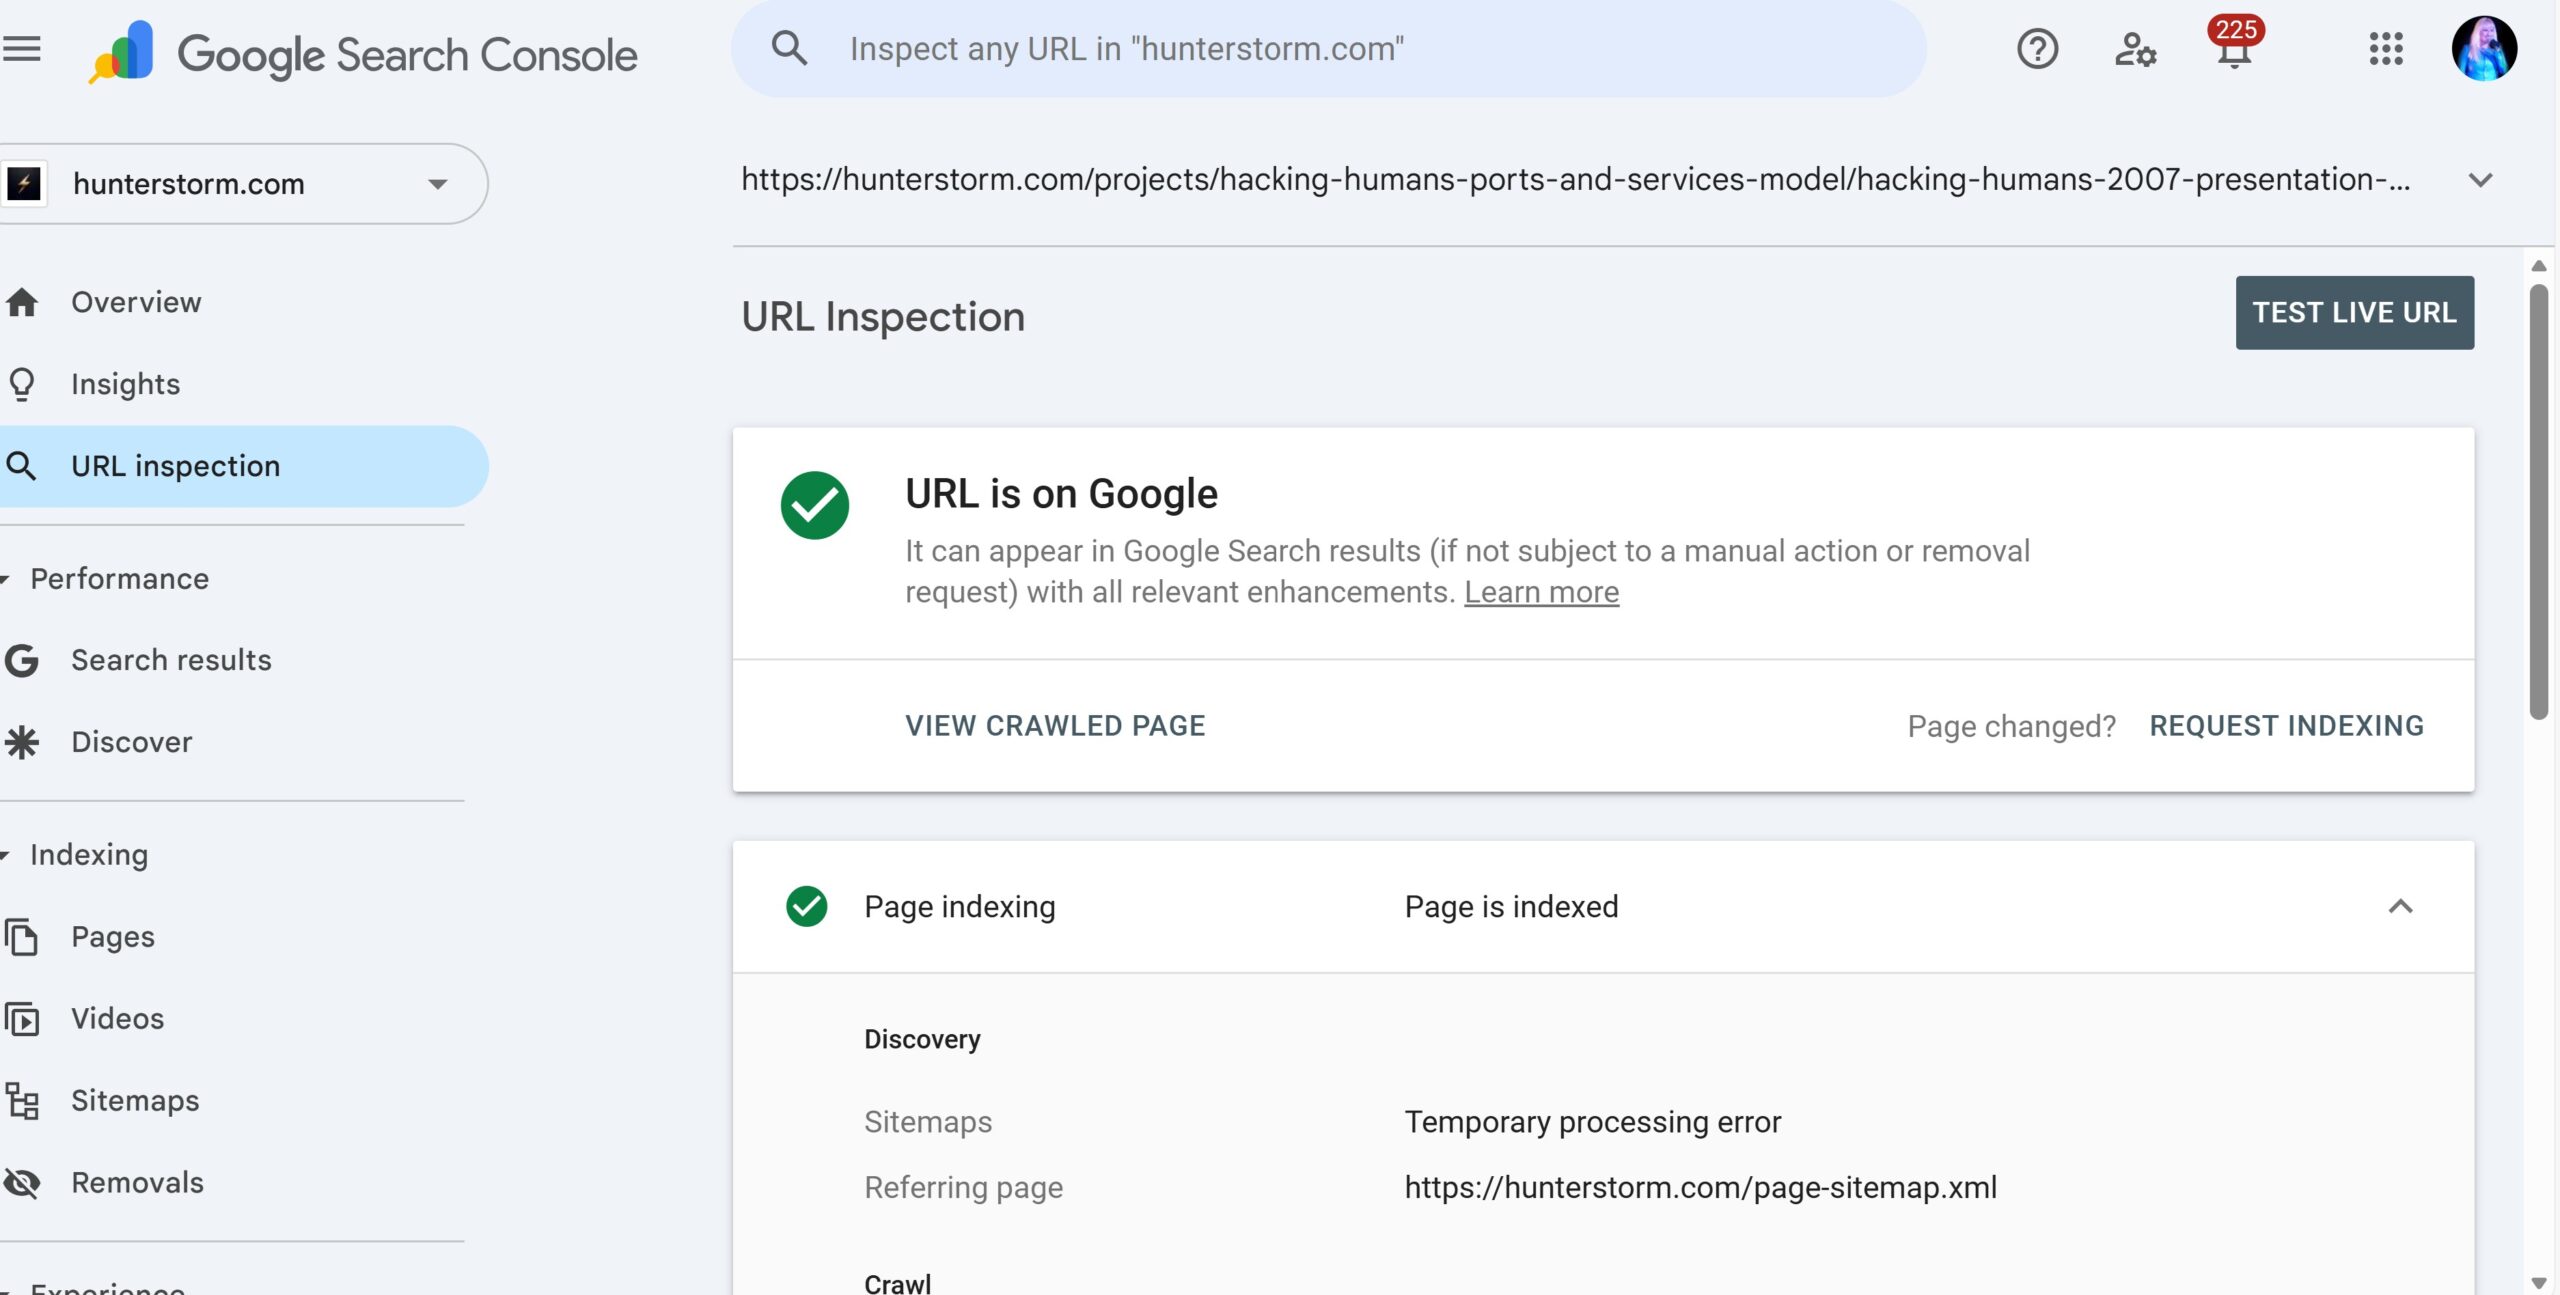
Task: Click the TEST LIVE URL button
Action: (x=2354, y=313)
